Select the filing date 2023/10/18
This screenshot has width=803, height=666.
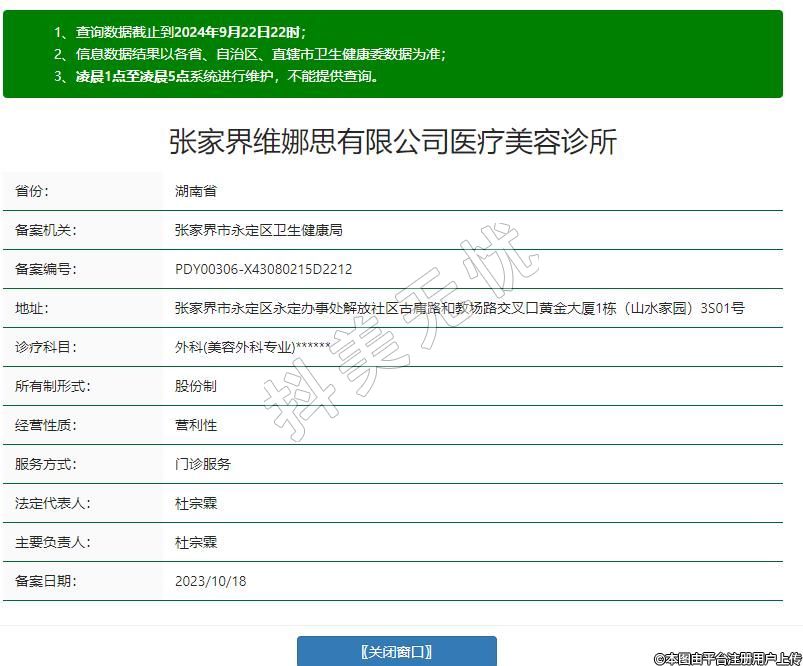click(210, 581)
